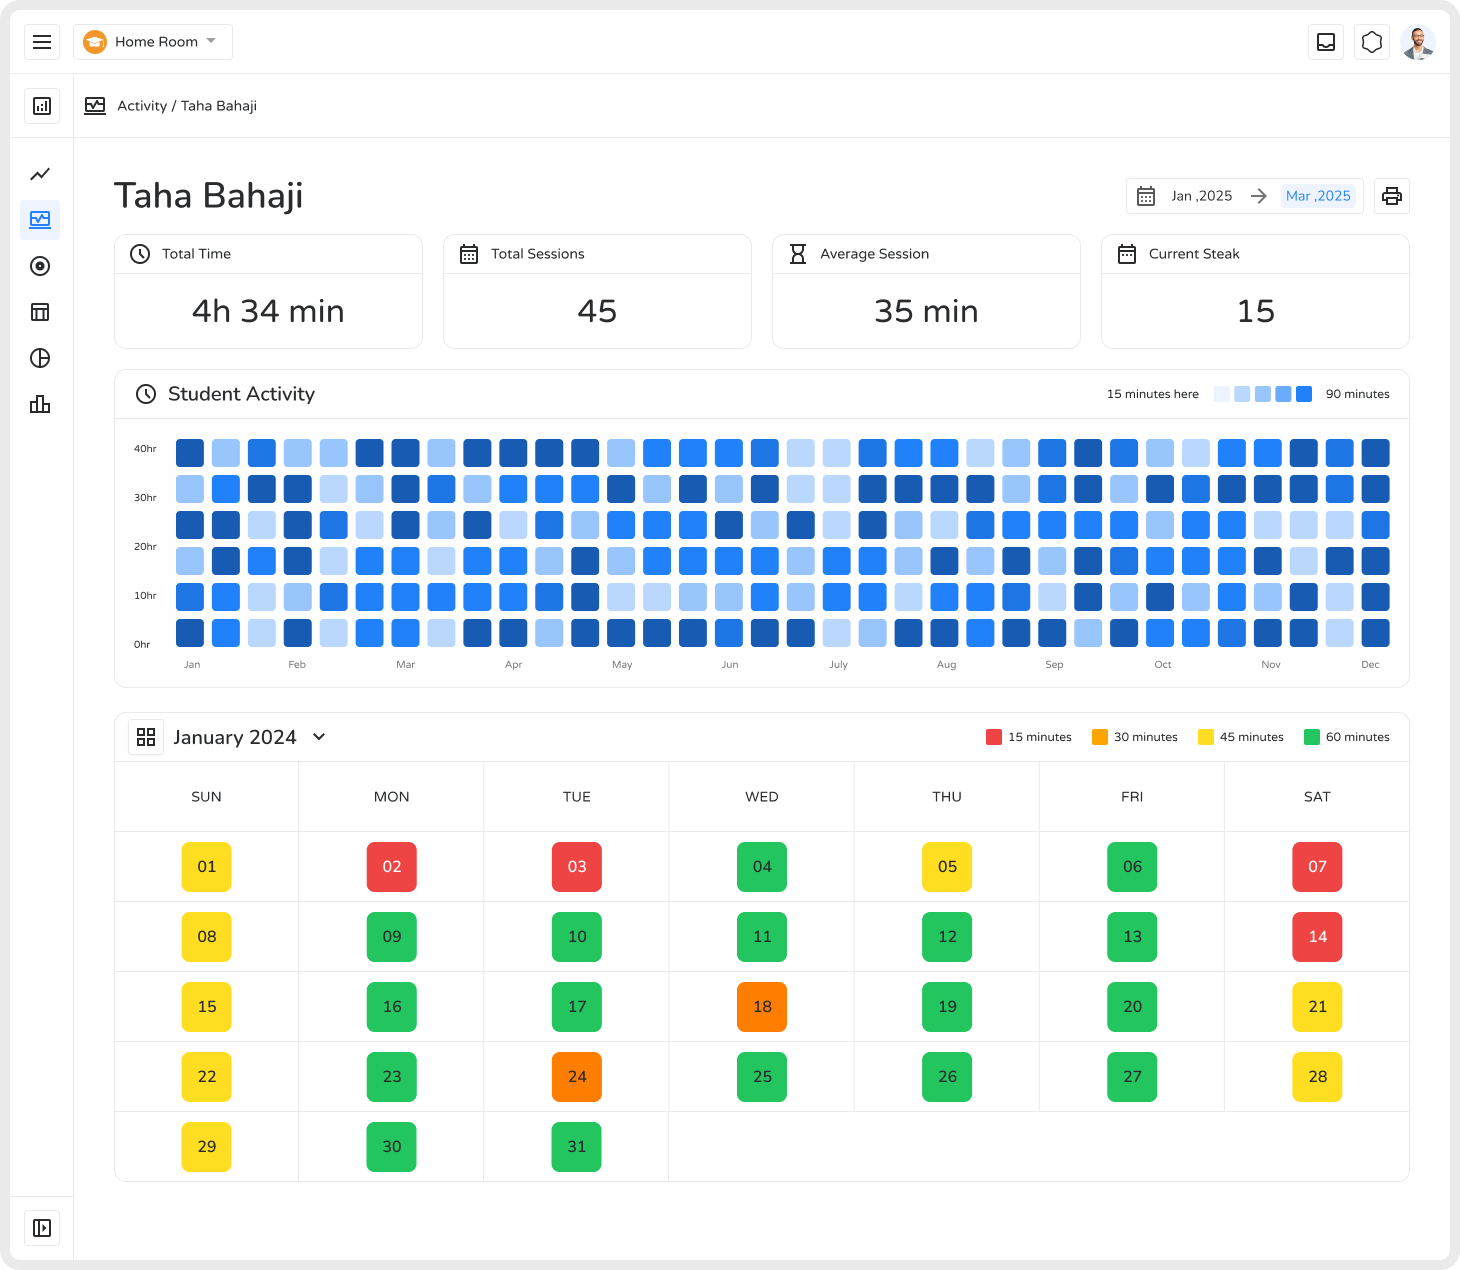Image resolution: width=1460 pixels, height=1270 pixels.
Task: Click the Activity breadcrumb link
Action: 142,106
